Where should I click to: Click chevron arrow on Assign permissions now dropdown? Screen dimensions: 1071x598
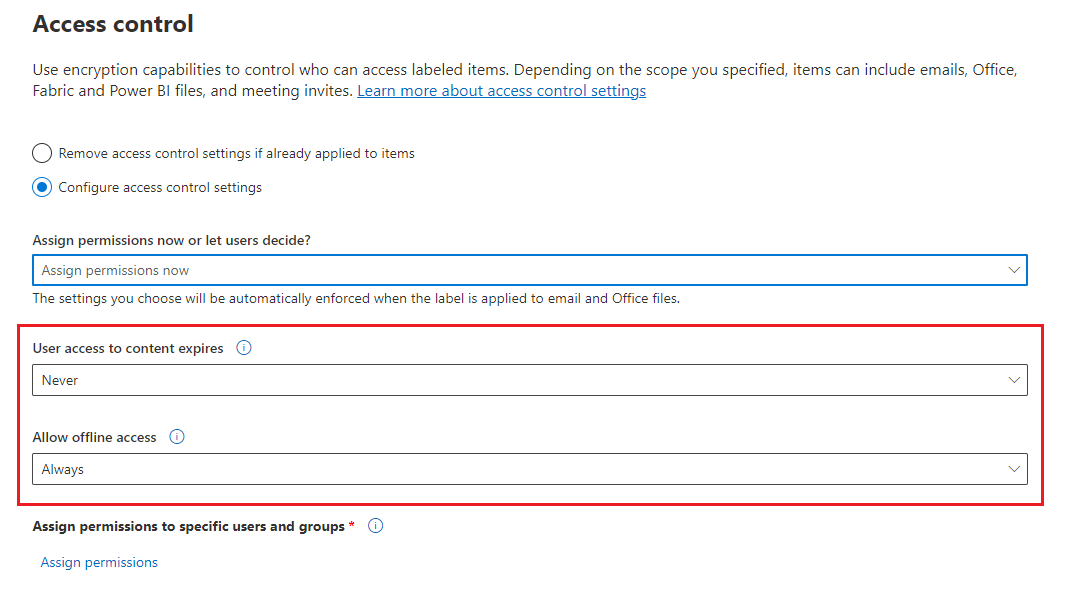1015,270
